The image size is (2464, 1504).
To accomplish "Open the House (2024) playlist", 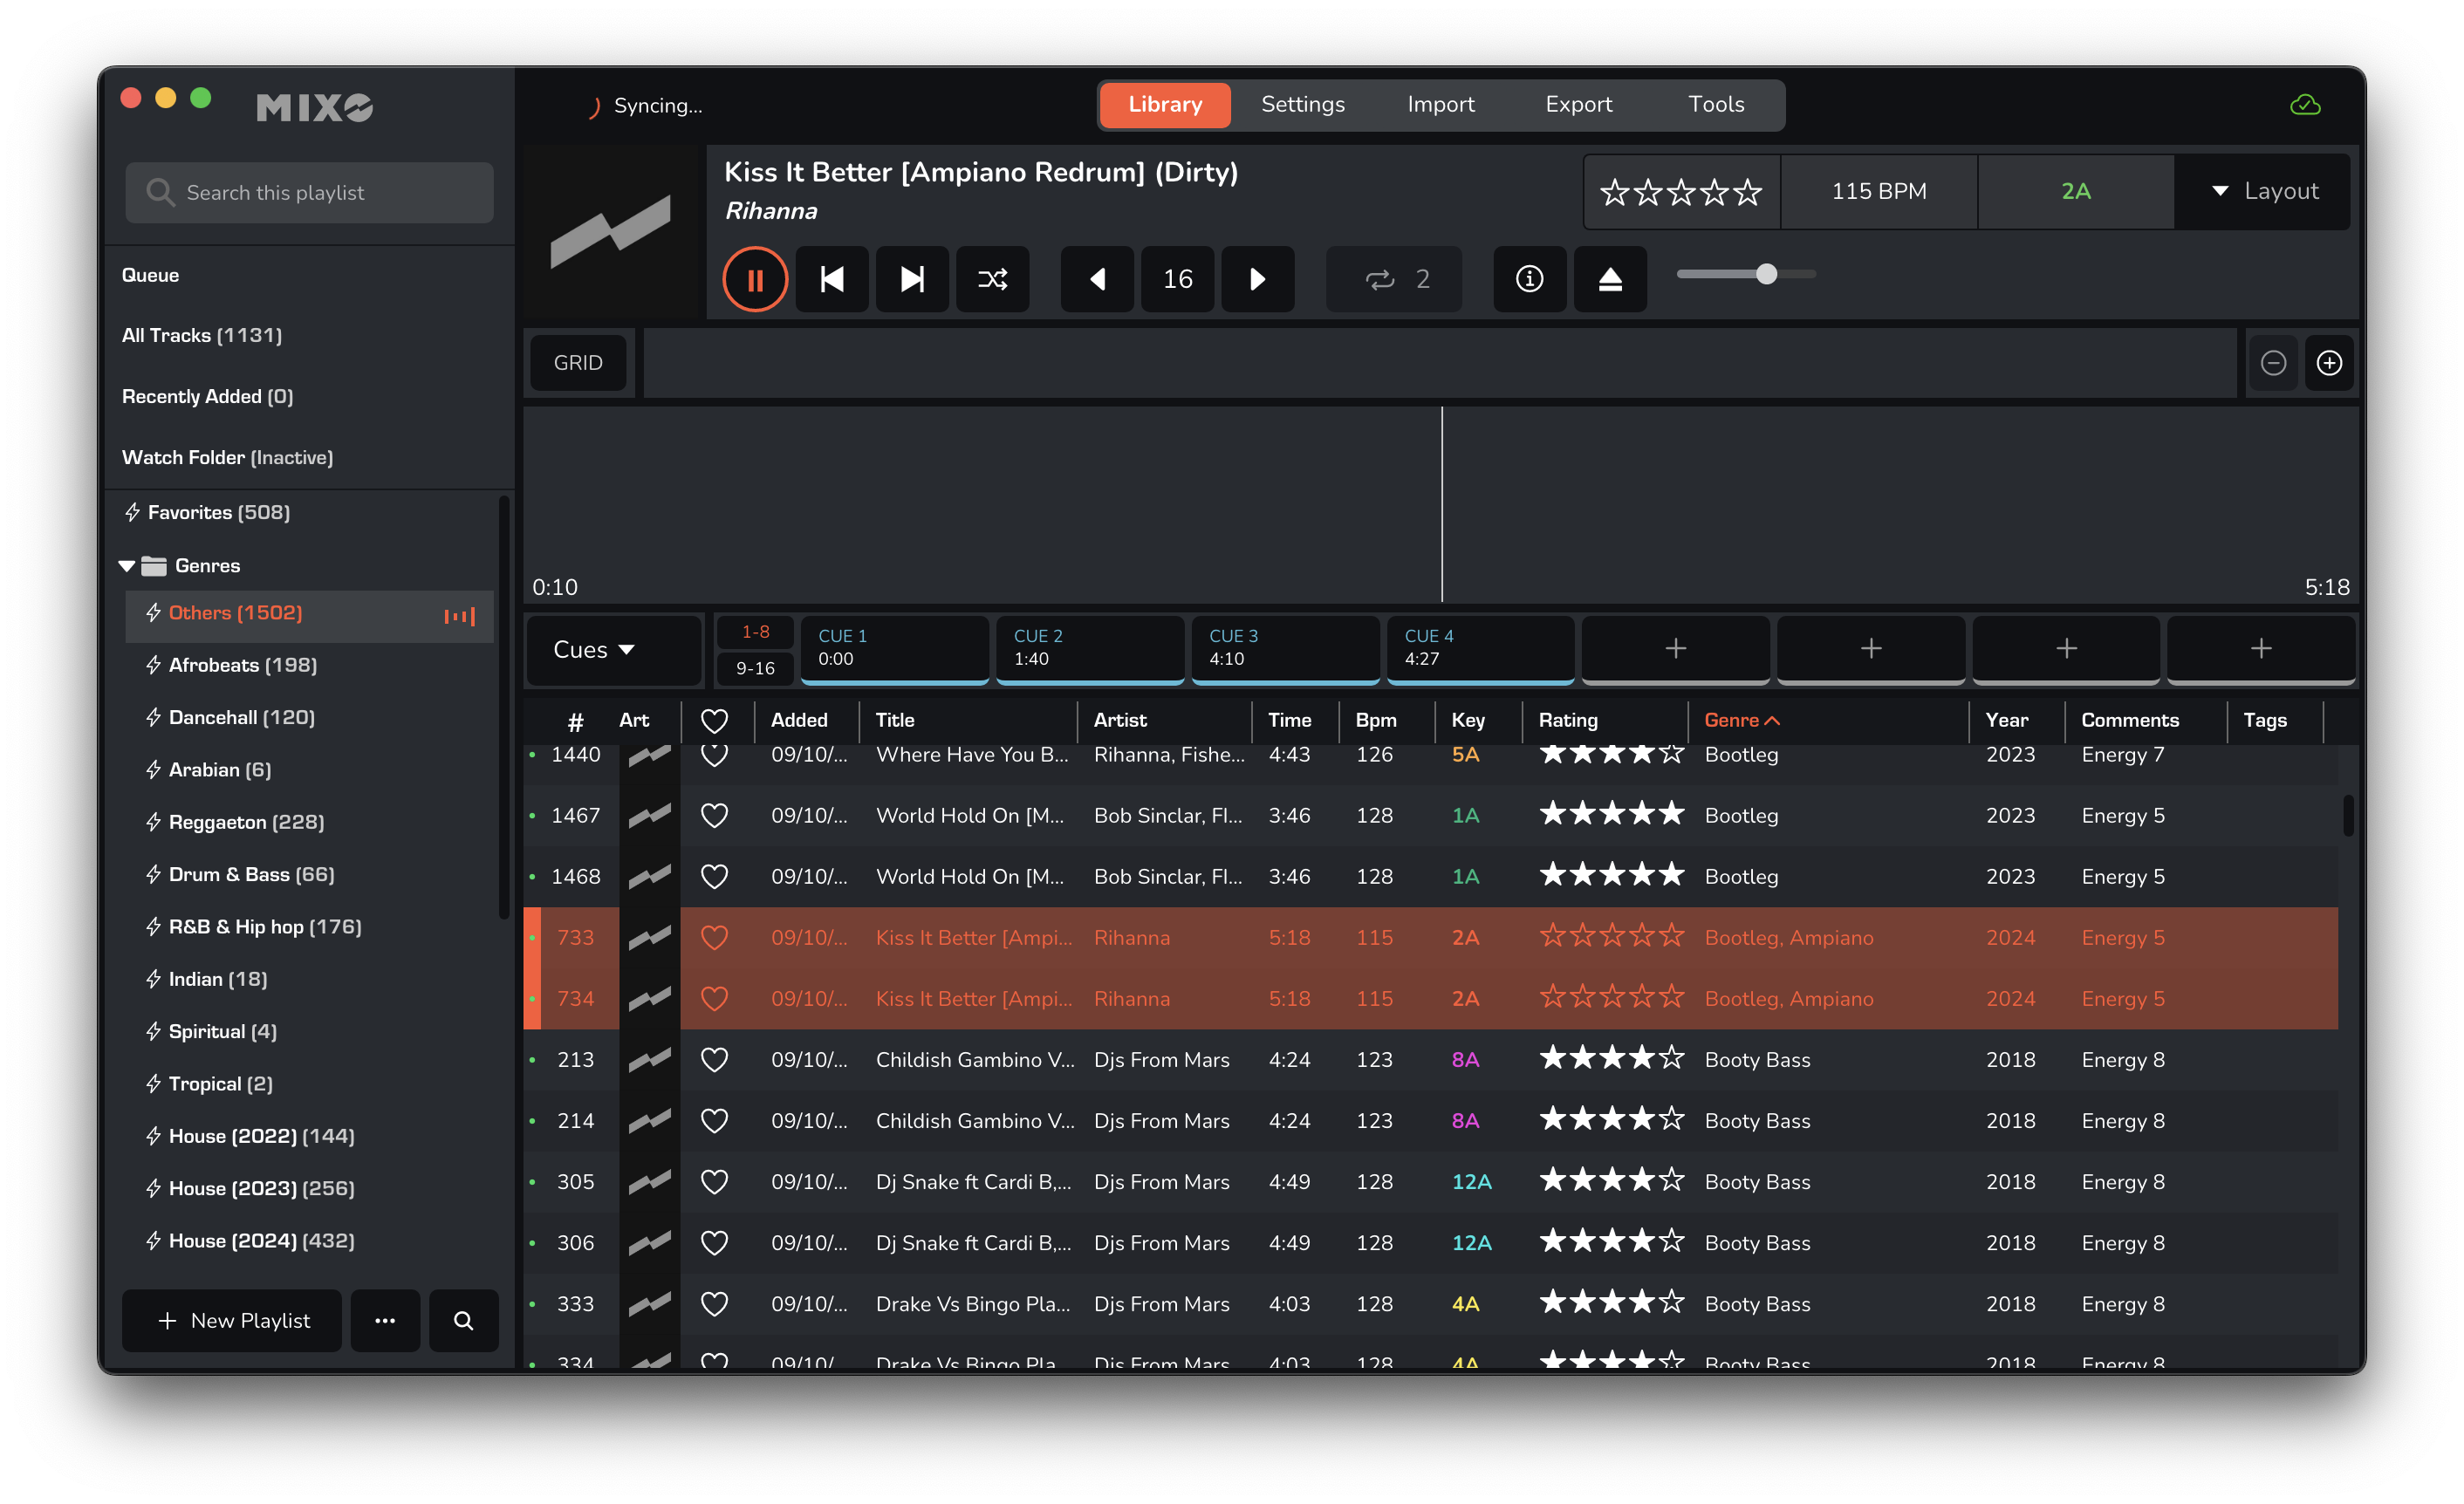I will 261,1241.
